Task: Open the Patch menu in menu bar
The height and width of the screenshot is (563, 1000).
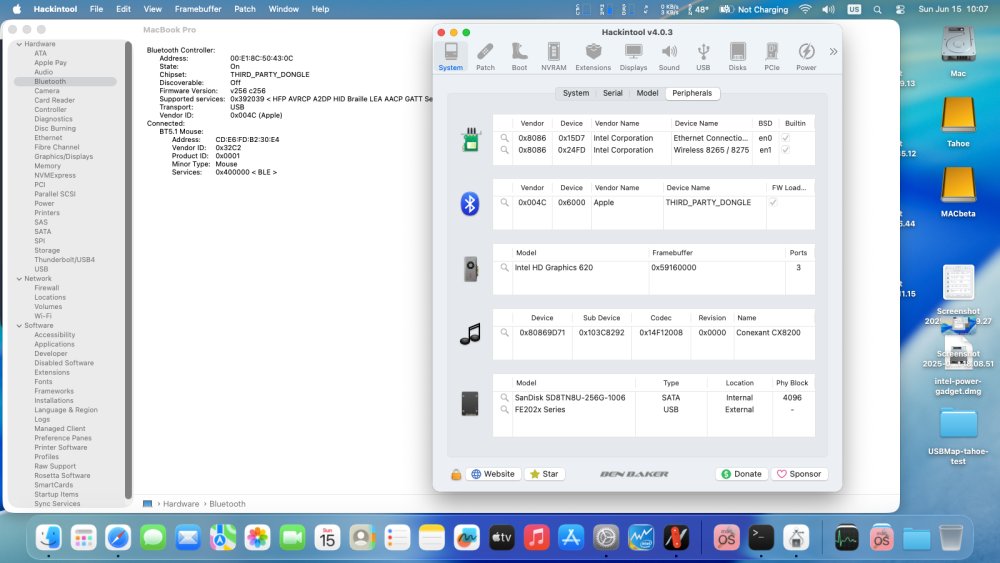Action: (245, 9)
